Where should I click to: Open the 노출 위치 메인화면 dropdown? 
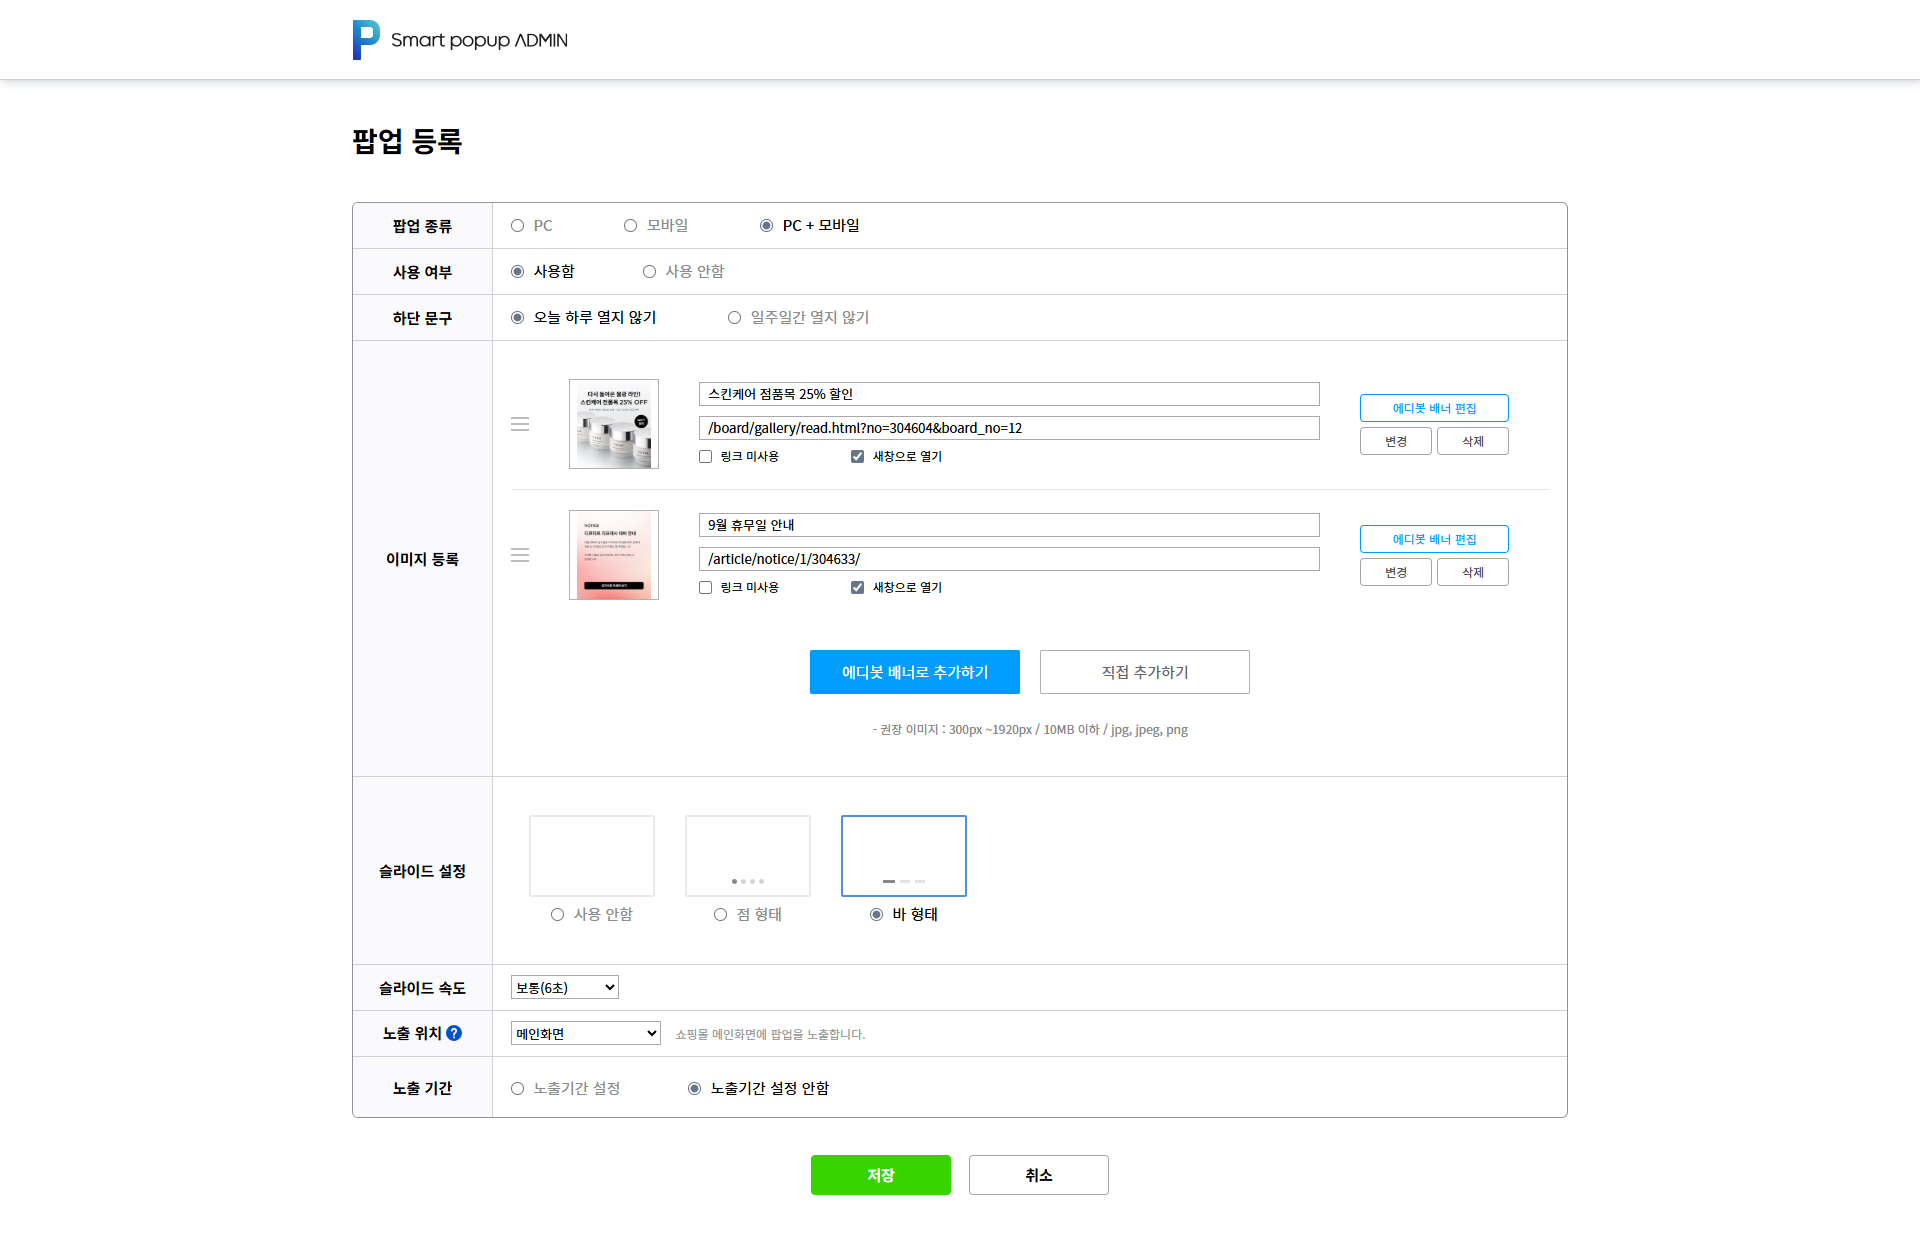point(585,1033)
